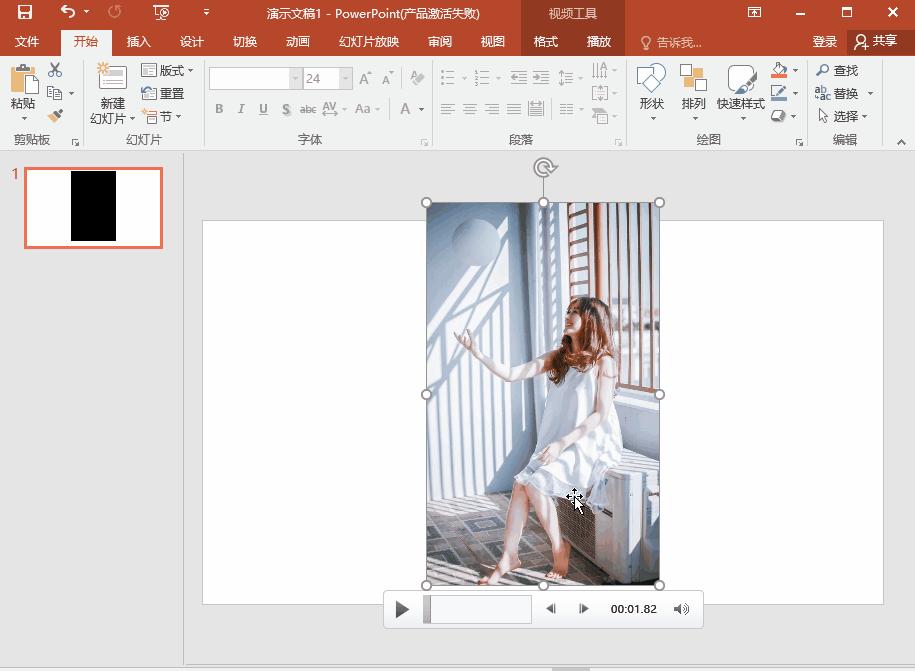Screen dimensions: 915x671
Task: Expand the 版式 layout dropdown
Action: 168,70
